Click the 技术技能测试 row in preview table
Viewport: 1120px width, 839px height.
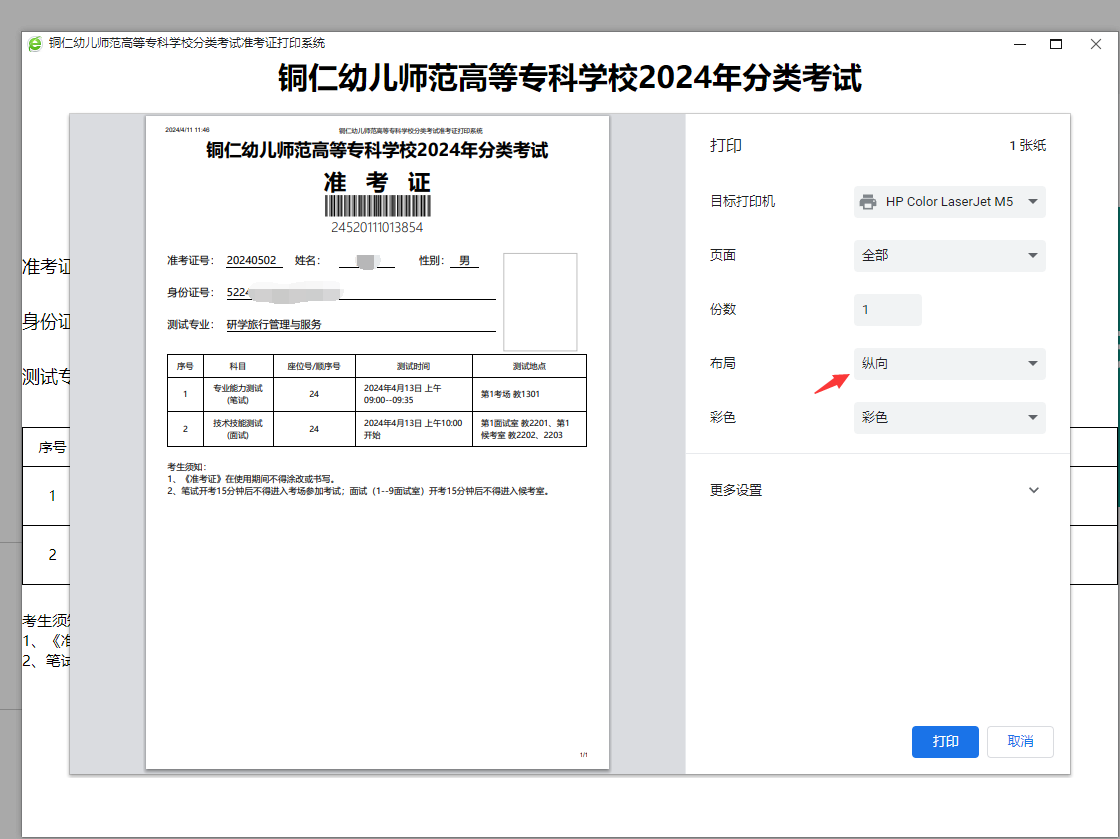(x=377, y=428)
